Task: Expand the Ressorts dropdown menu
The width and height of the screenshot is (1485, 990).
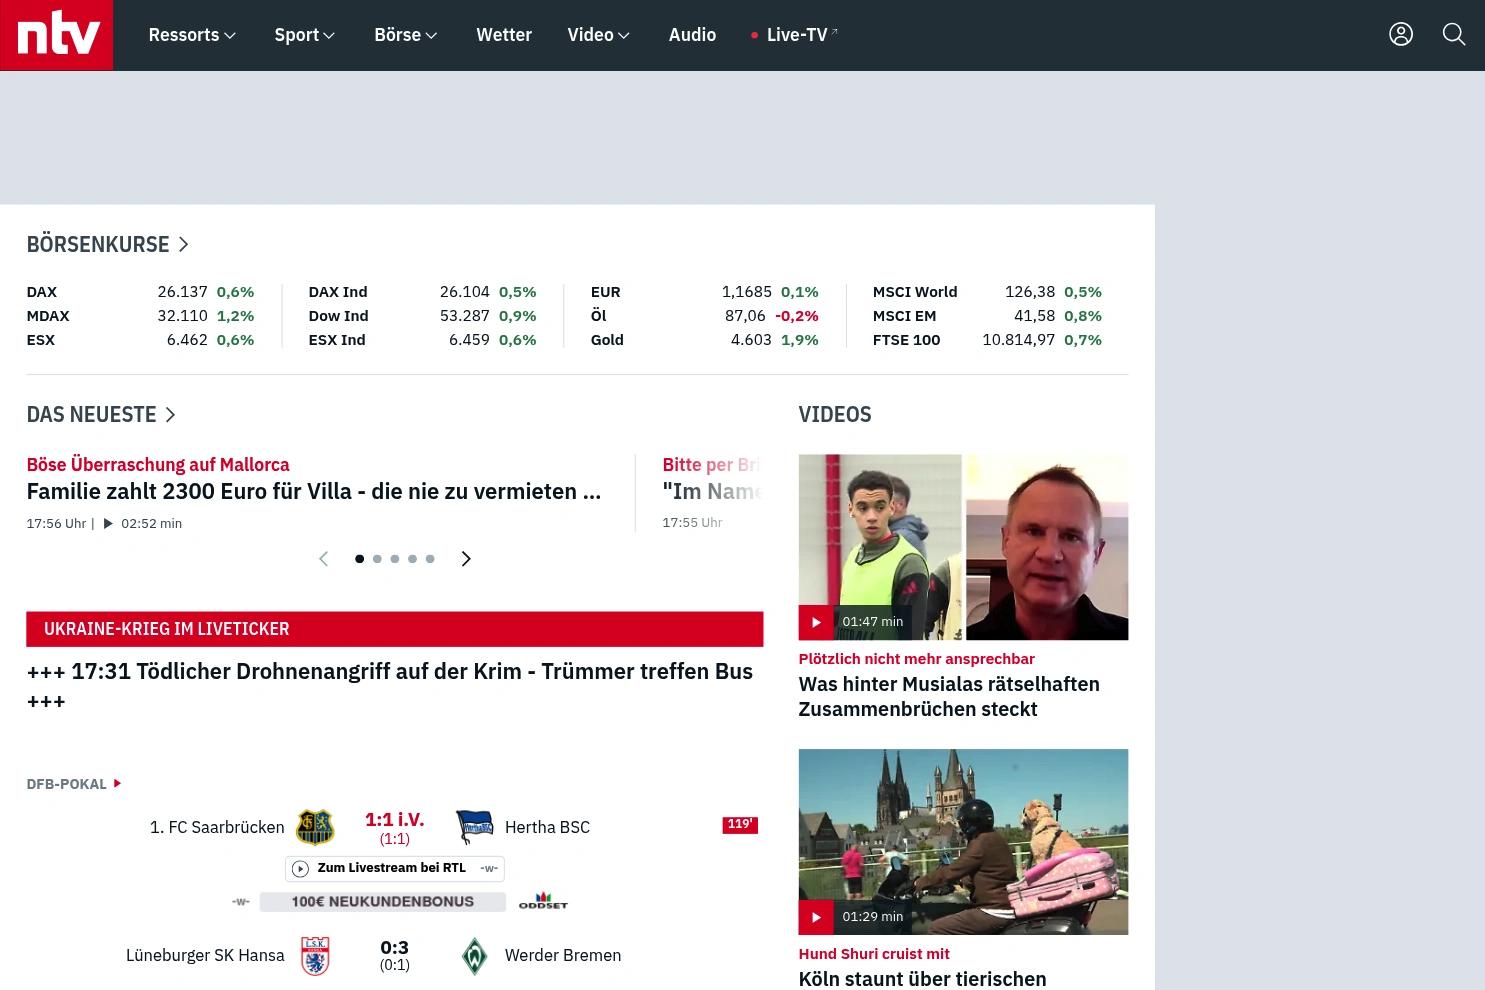Action: 192,35
